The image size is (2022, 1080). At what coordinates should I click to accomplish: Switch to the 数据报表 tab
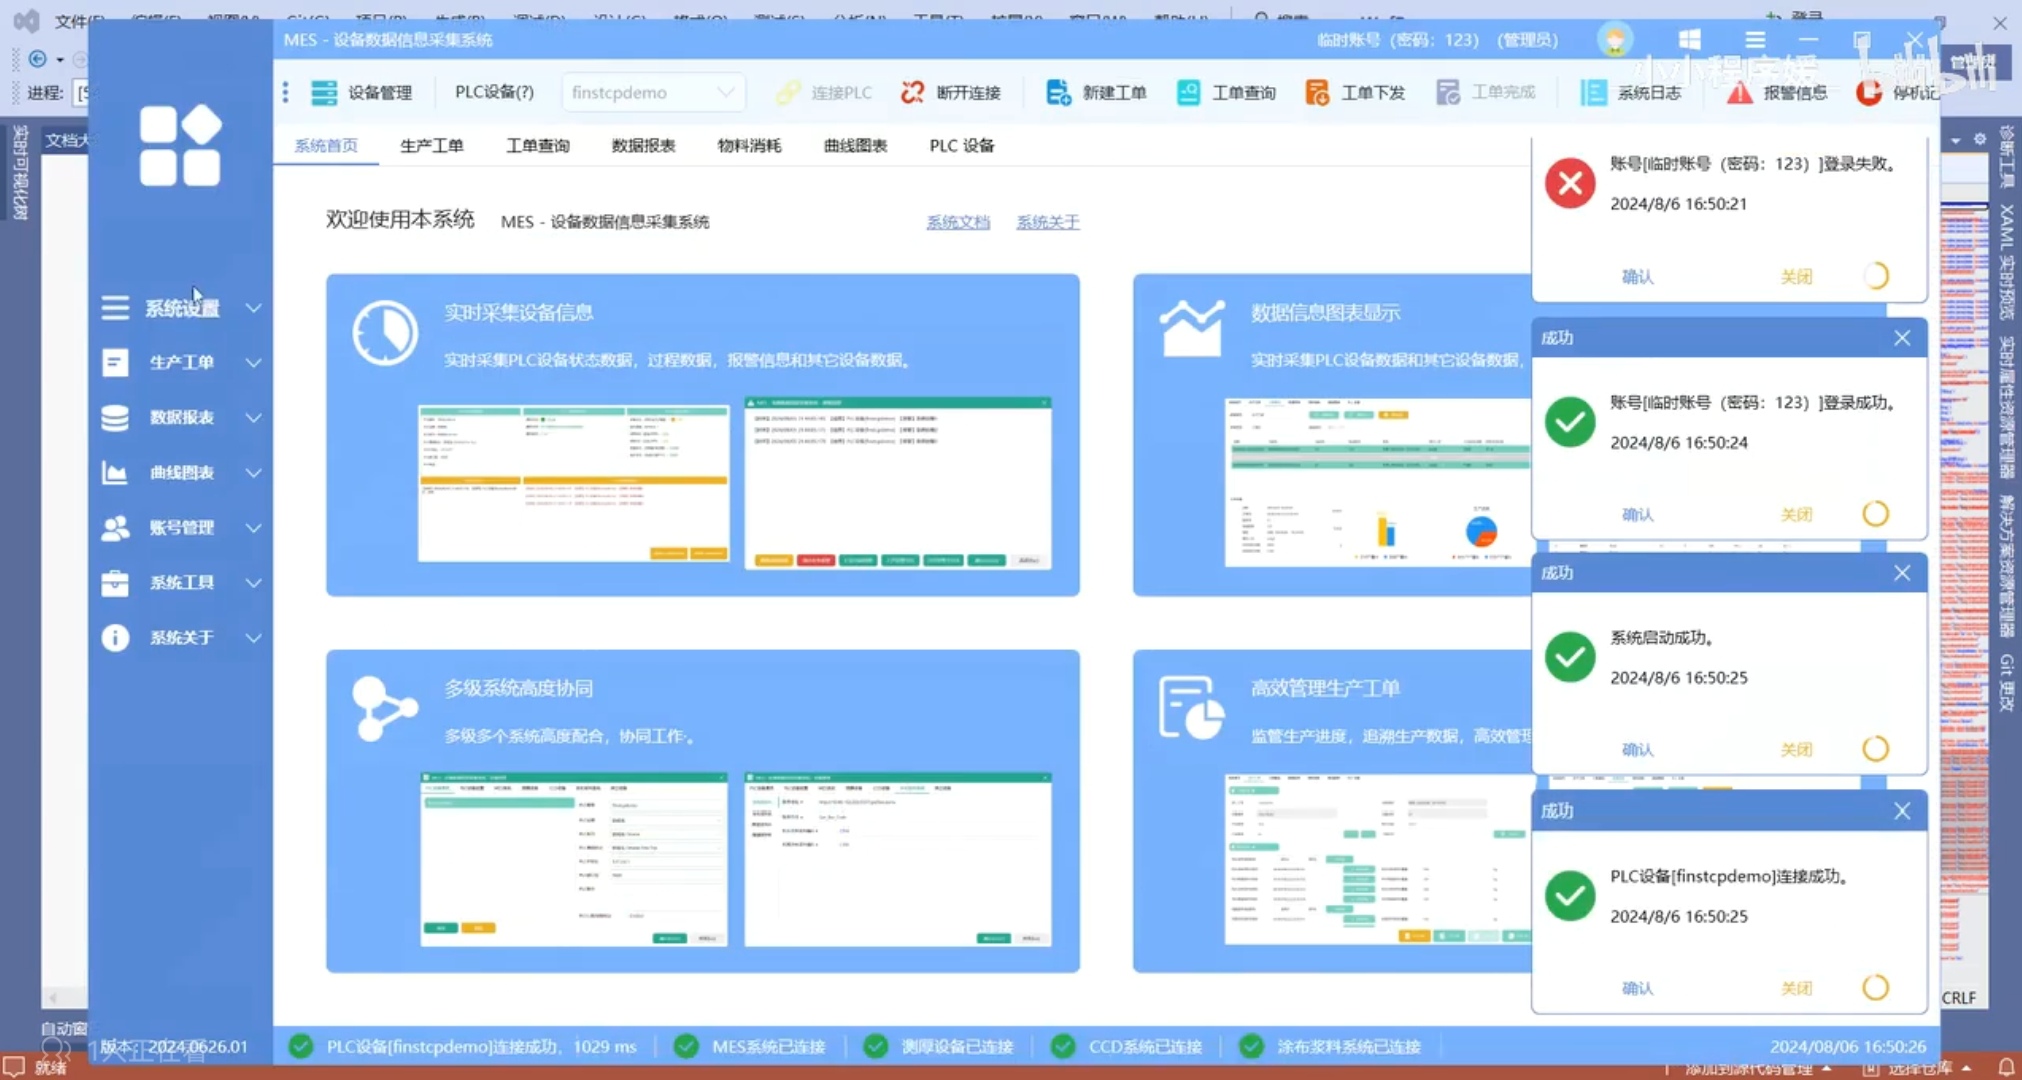click(643, 145)
